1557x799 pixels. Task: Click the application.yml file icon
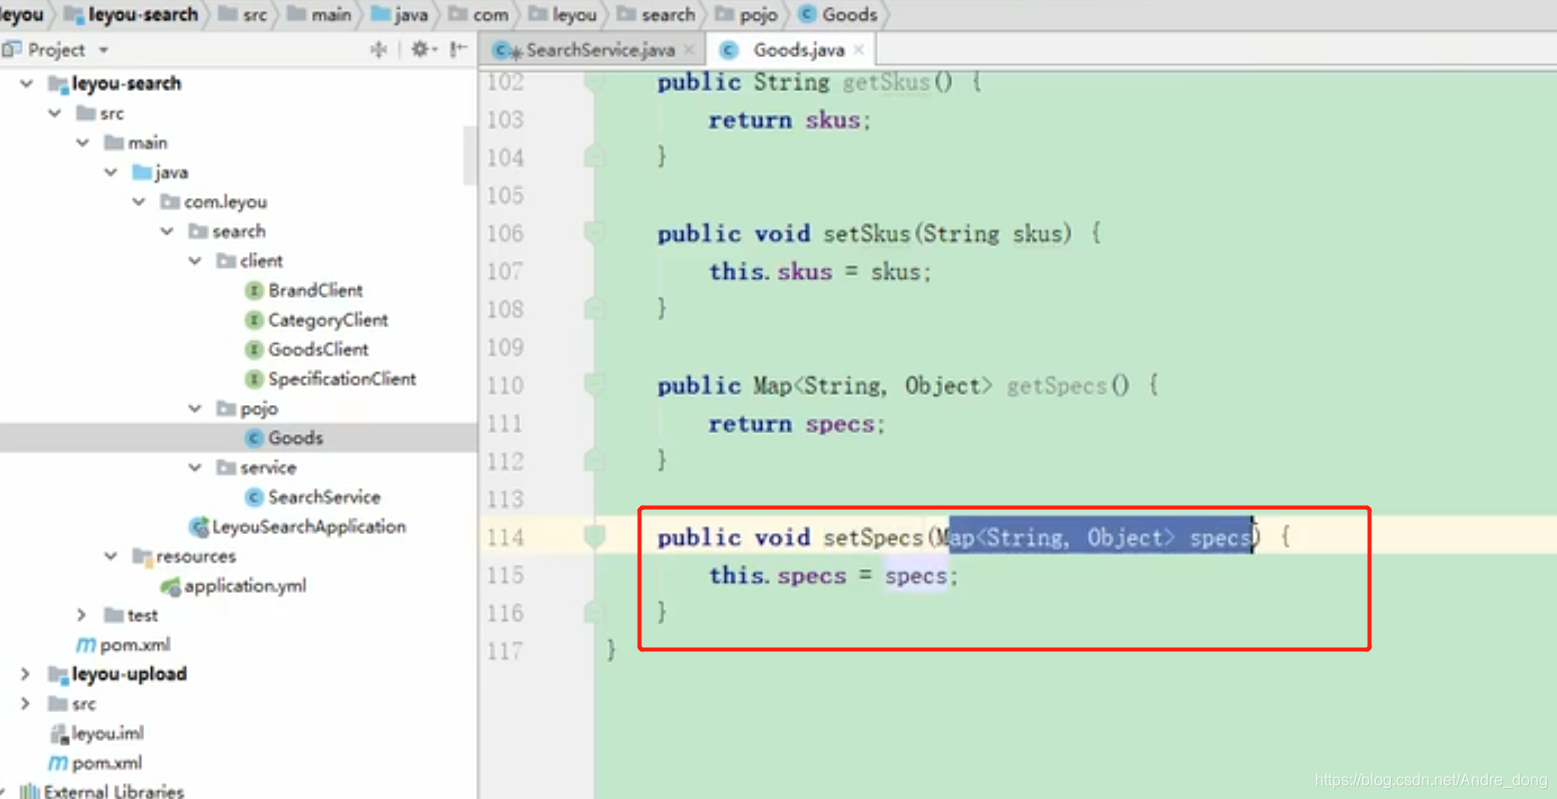tap(171, 586)
